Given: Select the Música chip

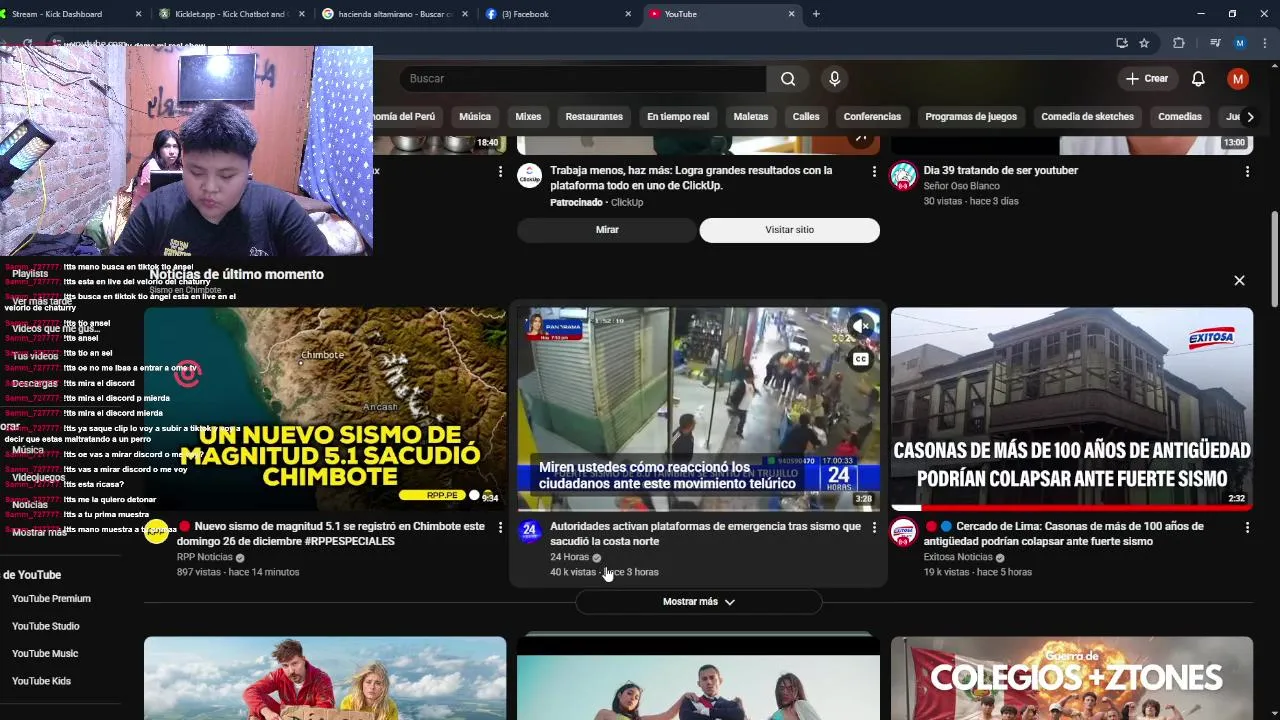Looking at the screenshot, I should click(x=475, y=117).
